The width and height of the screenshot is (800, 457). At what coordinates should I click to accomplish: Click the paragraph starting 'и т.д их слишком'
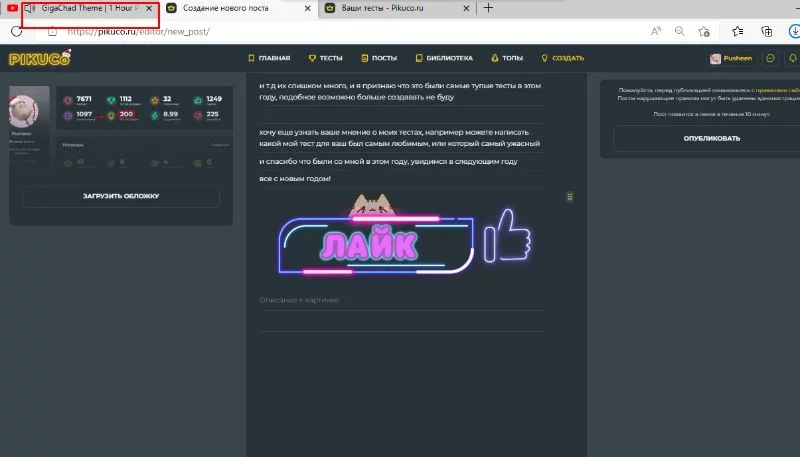(x=400, y=91)
